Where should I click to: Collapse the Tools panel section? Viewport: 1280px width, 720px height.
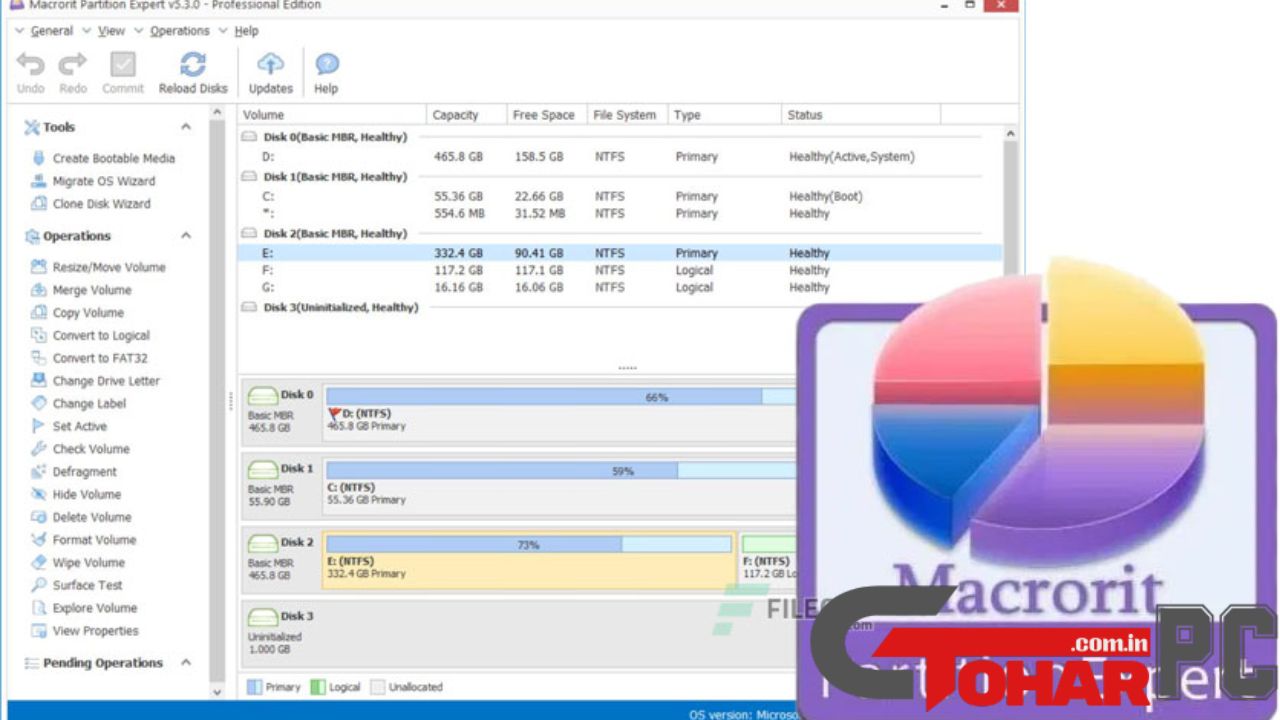(x=186, y=127)
